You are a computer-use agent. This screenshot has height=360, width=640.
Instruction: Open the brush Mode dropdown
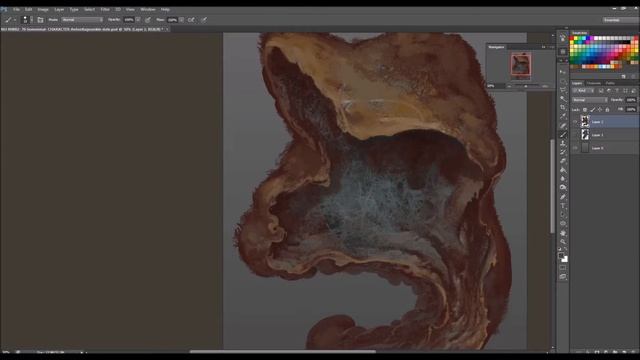coord(82,20)
